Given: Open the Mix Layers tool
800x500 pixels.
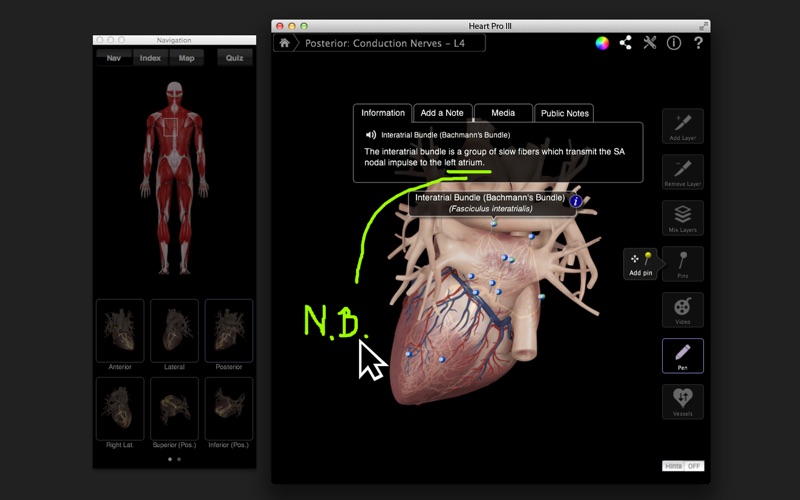Looking at the screenshot, I should pyautogui.click(x=683, y=218).
